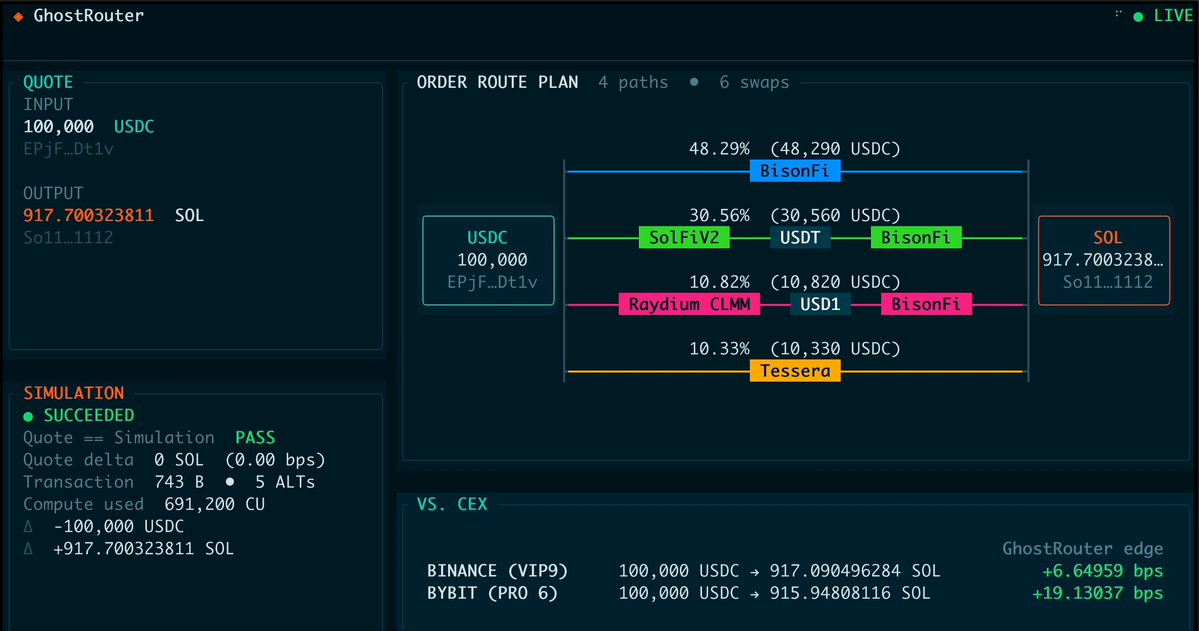The image size is (1199, 631).
Task: Click the (0.00 bps) quote delta value
Action: point(275,459)
